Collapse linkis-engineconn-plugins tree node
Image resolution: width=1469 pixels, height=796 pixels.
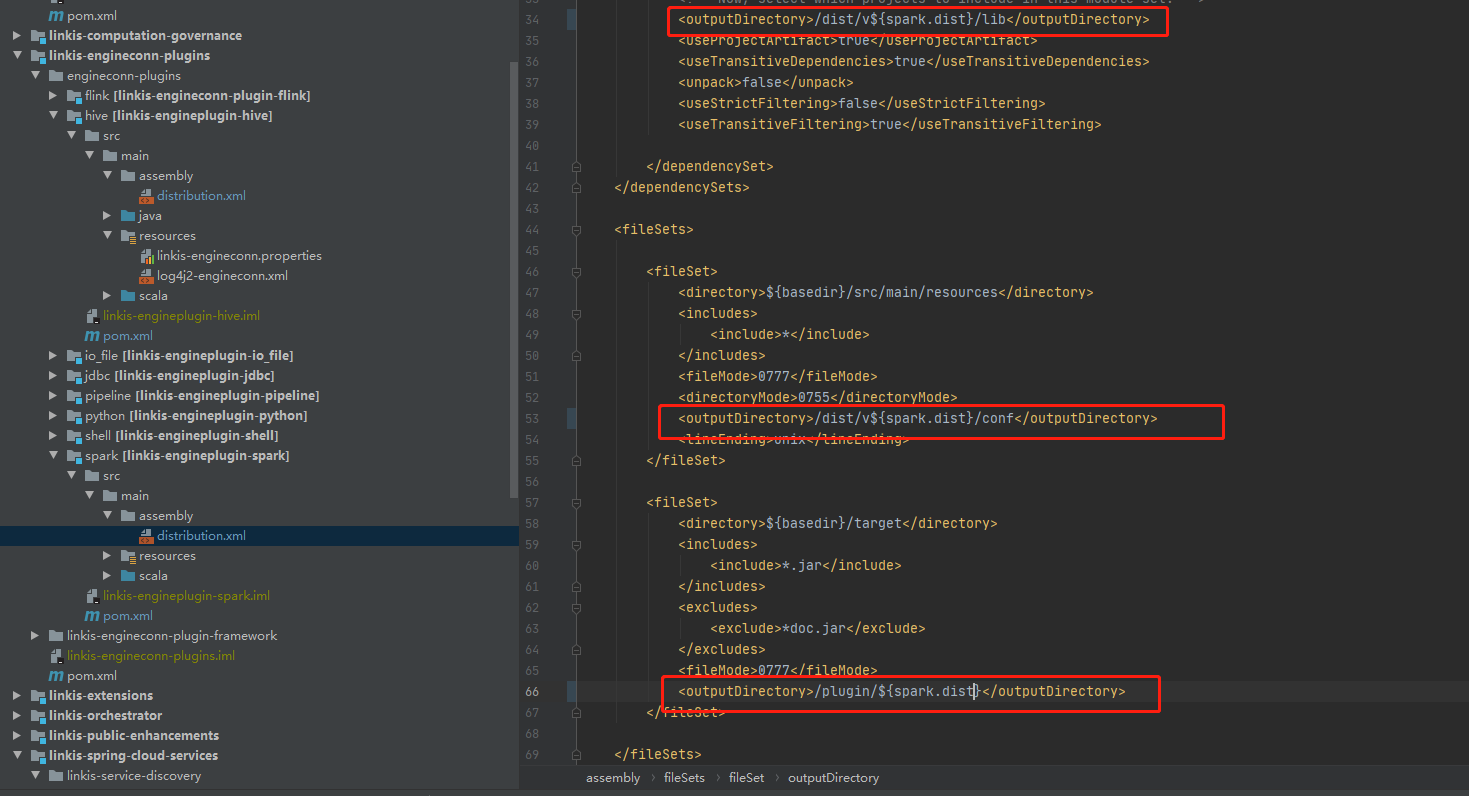pyautogui.click(x=17, y=56)
